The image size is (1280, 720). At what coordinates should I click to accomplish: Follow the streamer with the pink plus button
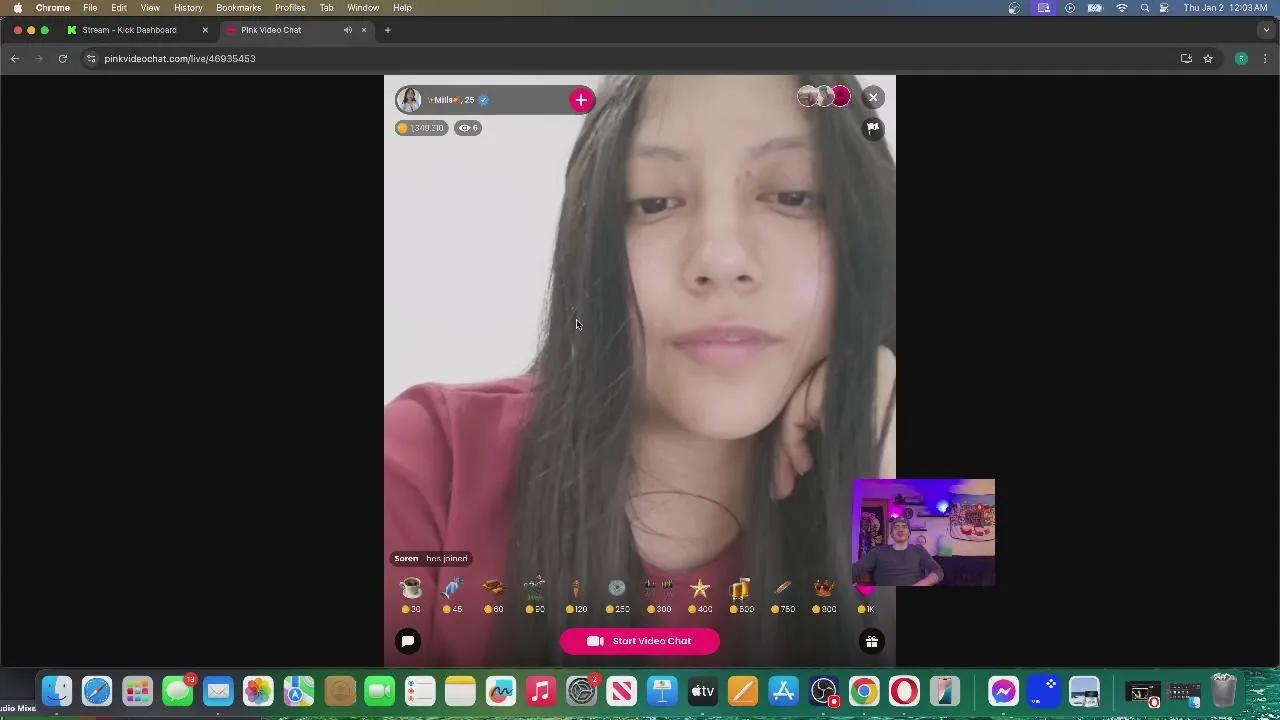(581, 100)
